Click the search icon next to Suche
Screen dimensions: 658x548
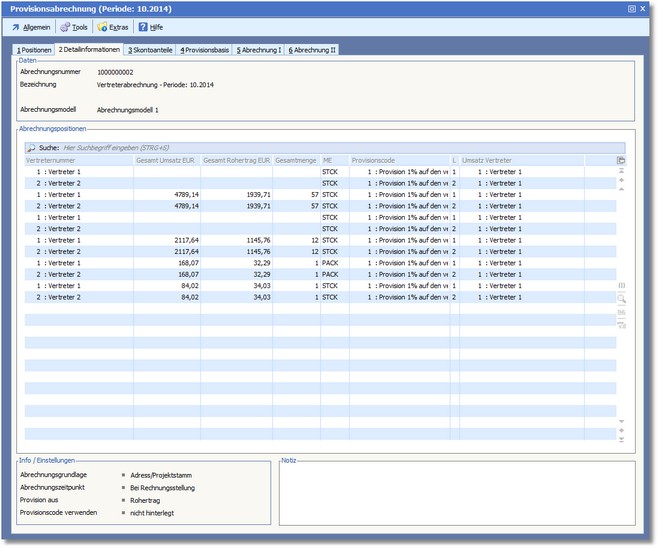pos(31,147)
